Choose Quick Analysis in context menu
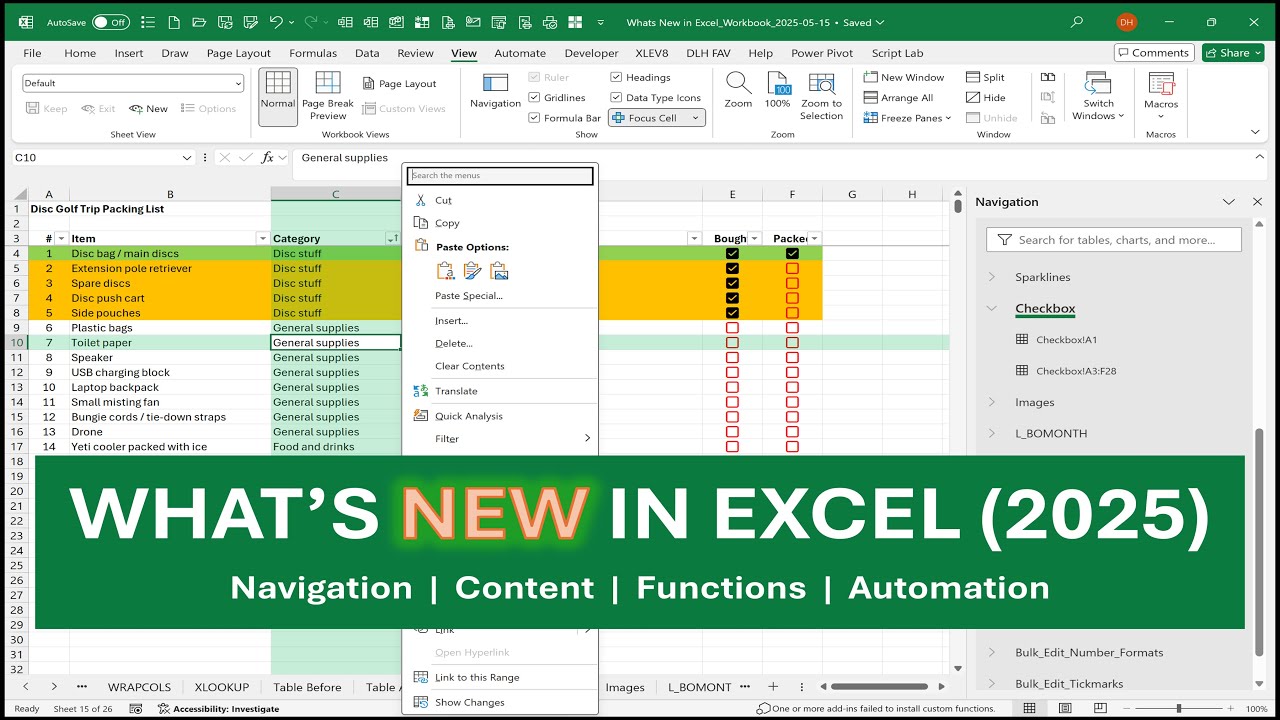Screen dimensions: 1280x720 500,416
